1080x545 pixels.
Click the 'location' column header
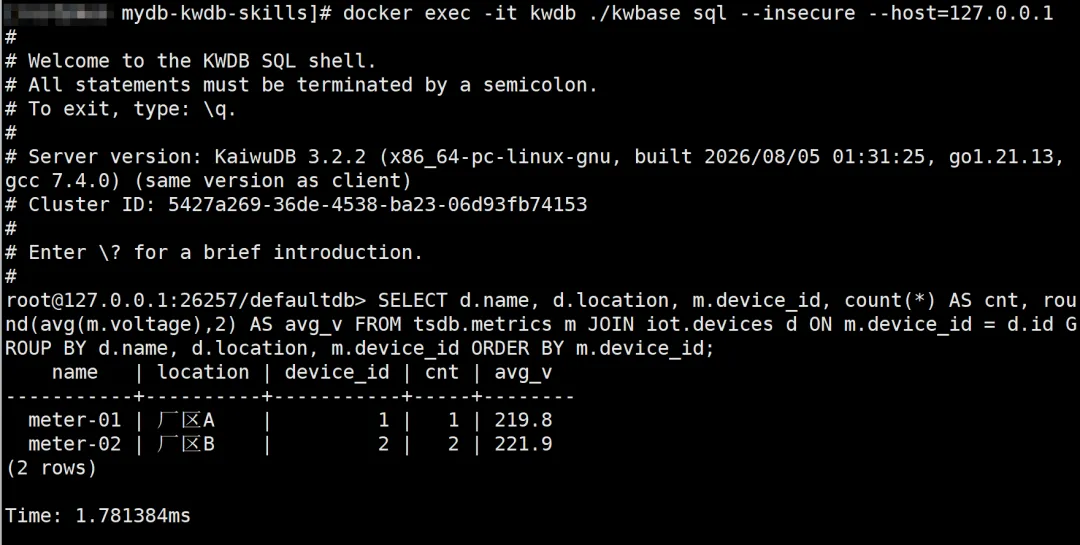click(x=203, y=373)
